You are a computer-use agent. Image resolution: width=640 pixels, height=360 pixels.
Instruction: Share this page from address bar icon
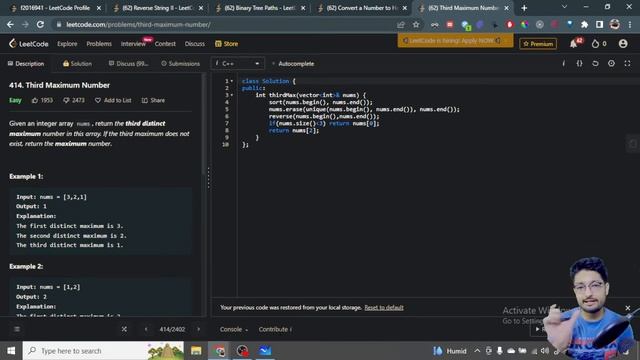401,24
